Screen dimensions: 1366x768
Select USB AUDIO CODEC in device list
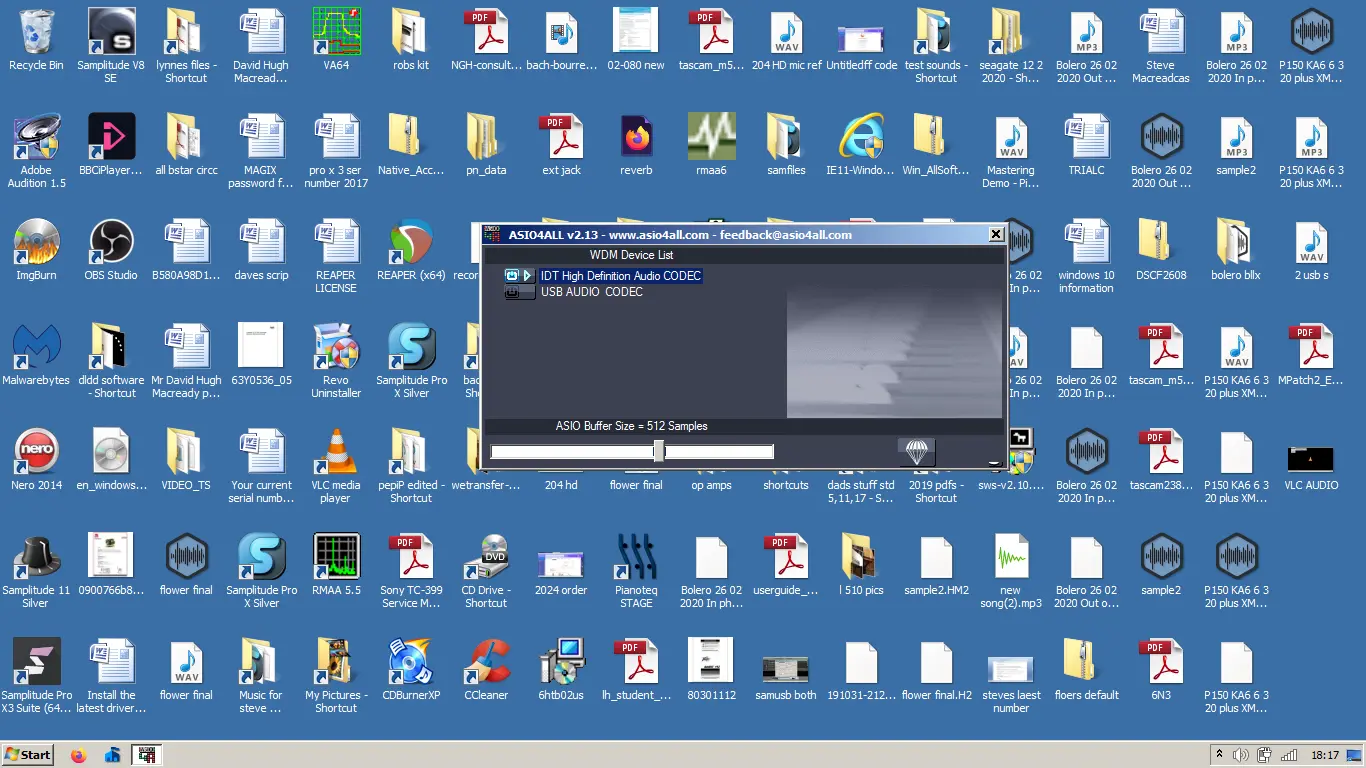click(591, 292)
